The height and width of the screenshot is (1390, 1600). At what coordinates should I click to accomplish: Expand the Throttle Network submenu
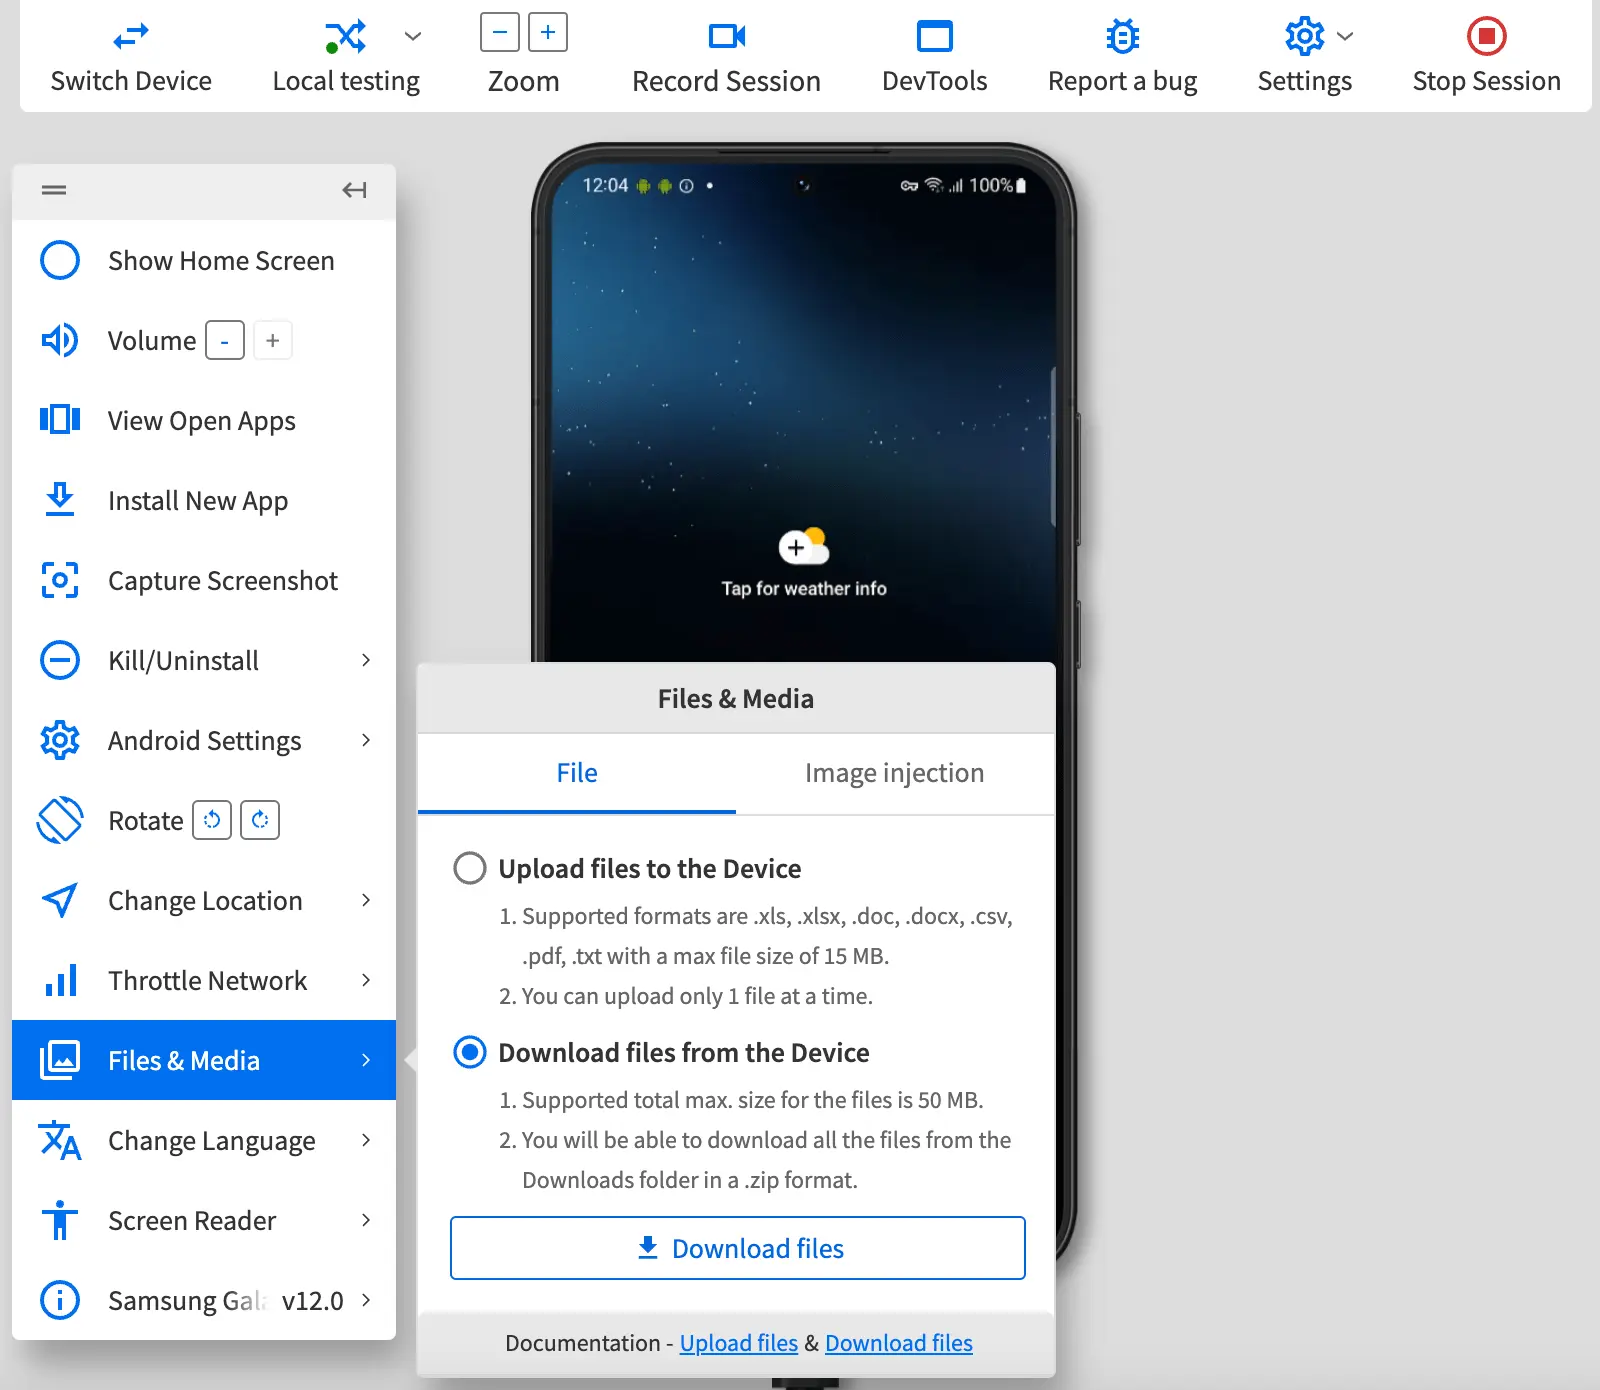366,981
